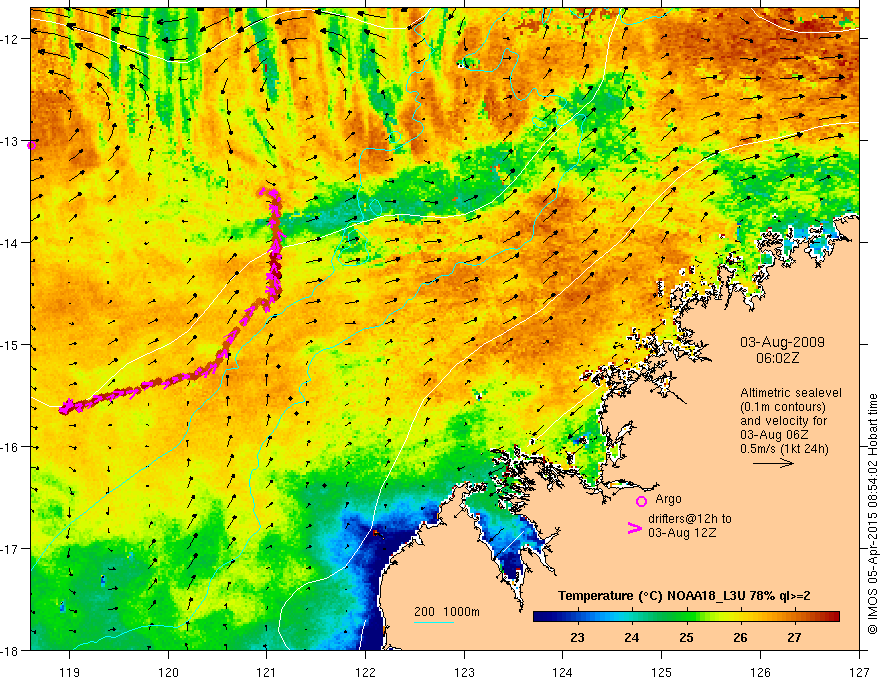Image resolution: width=880 pixels, height=680 pixels.
Task: Click the latitude axis label -16
Action: 11,447
